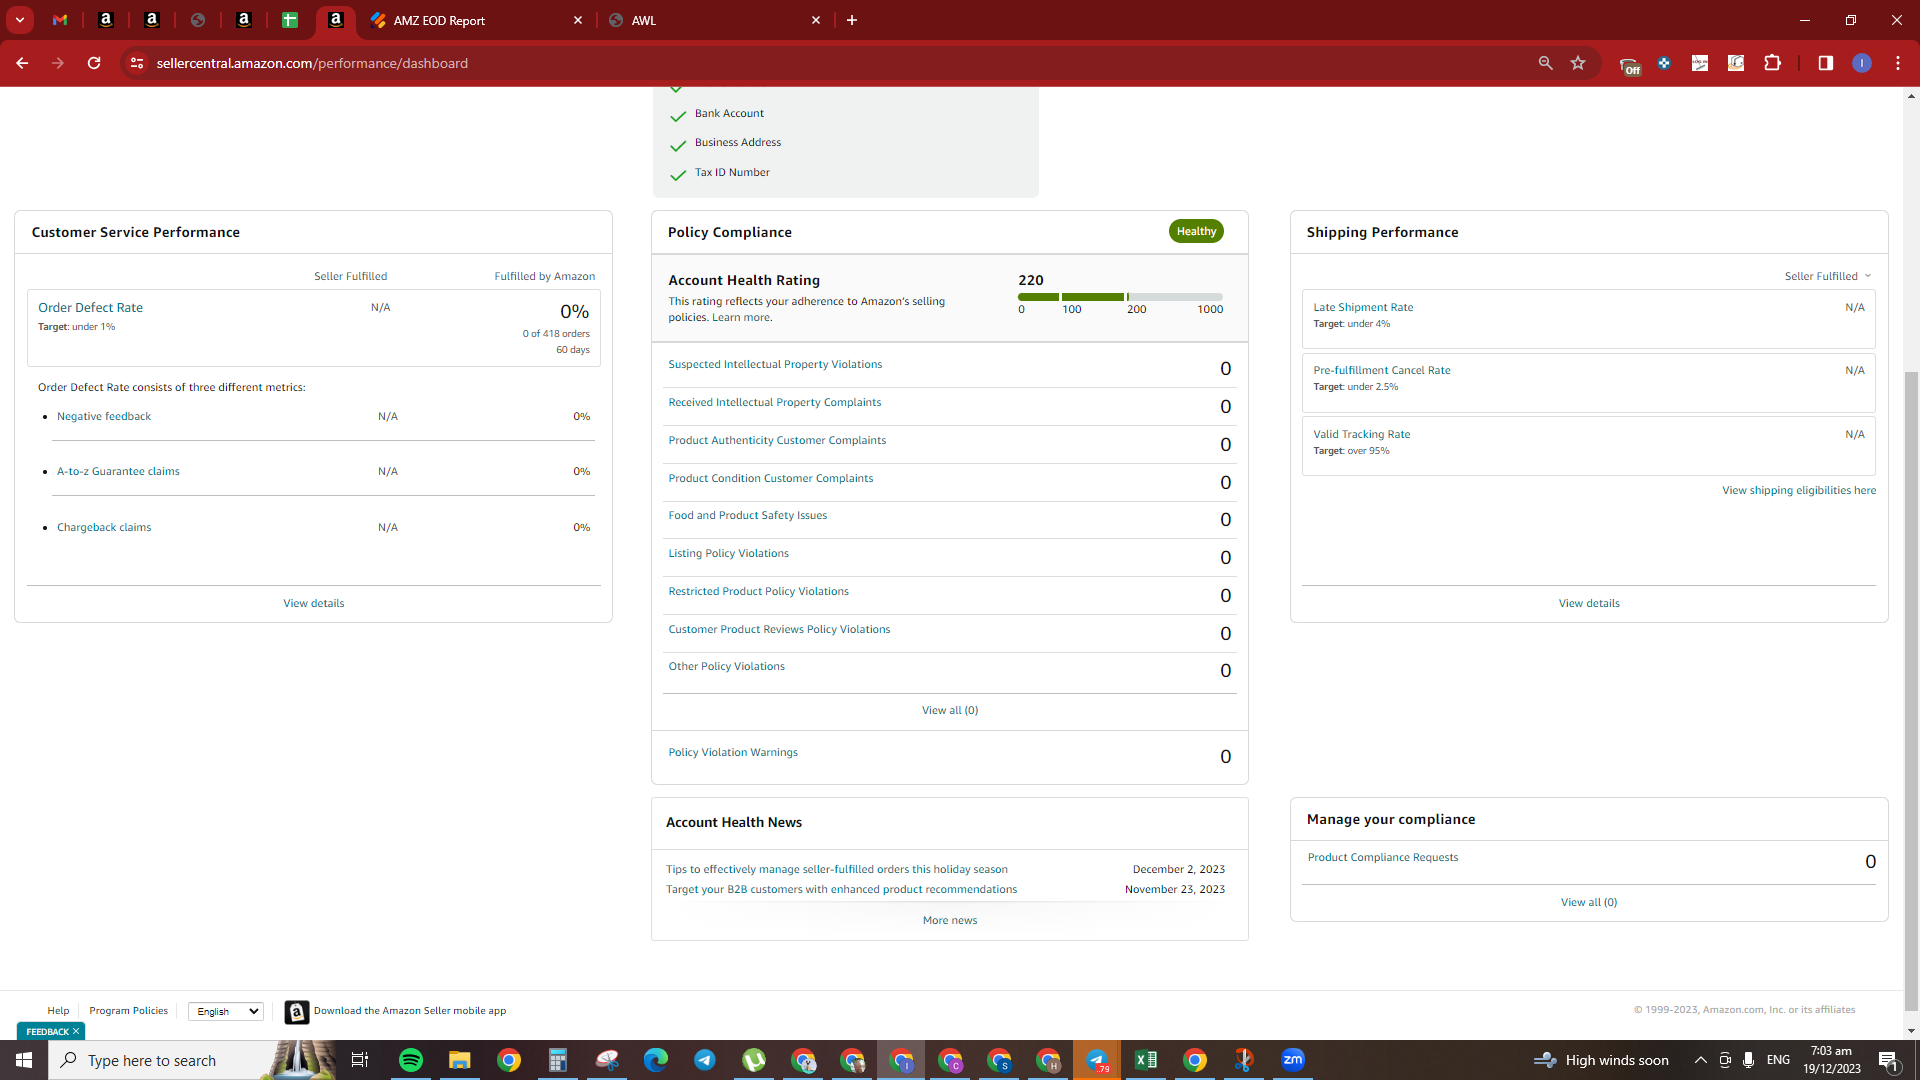Open the Late Shipment Rate link

[x=1363, y=307]
